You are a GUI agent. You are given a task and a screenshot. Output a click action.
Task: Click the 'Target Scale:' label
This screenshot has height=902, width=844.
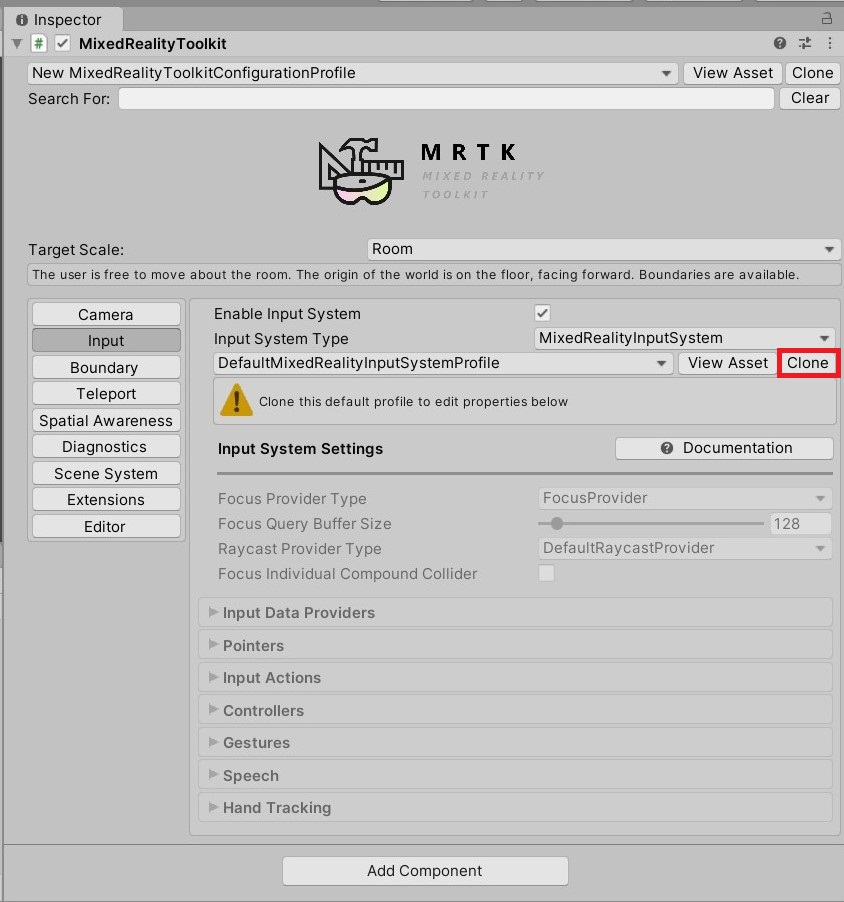[76, 250]
